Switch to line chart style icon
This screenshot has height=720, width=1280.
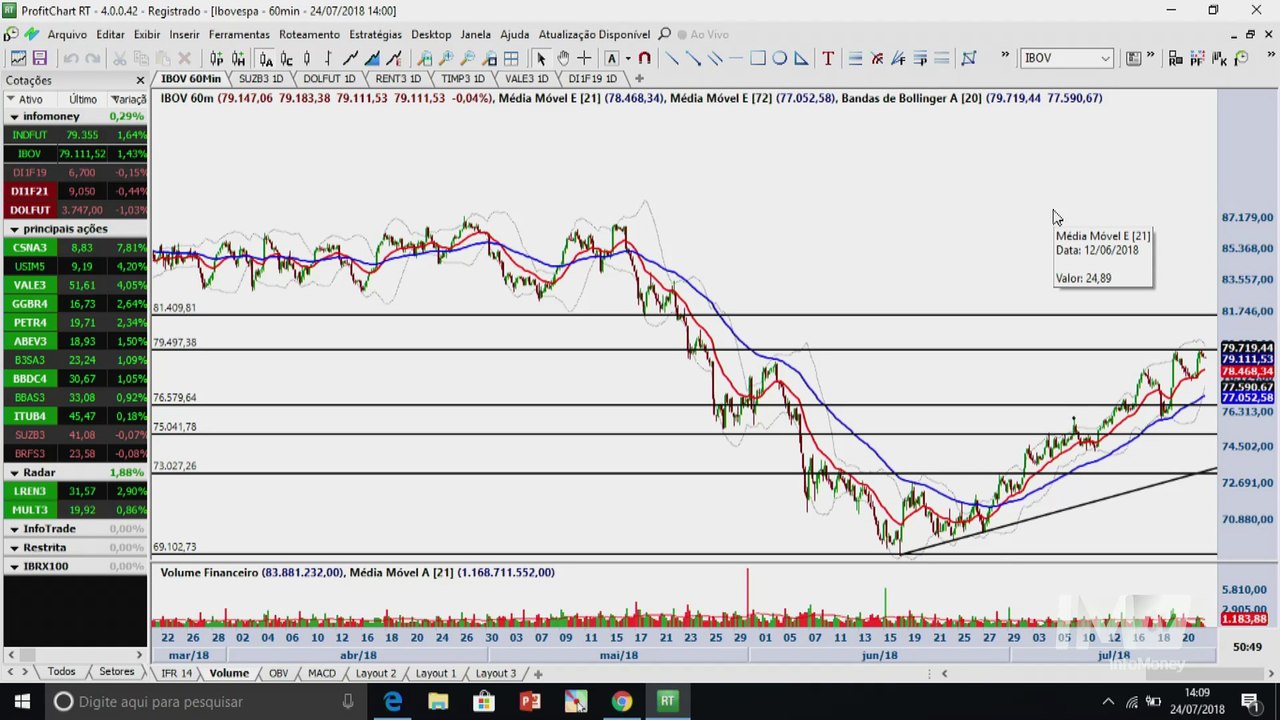tap(351, 58)
